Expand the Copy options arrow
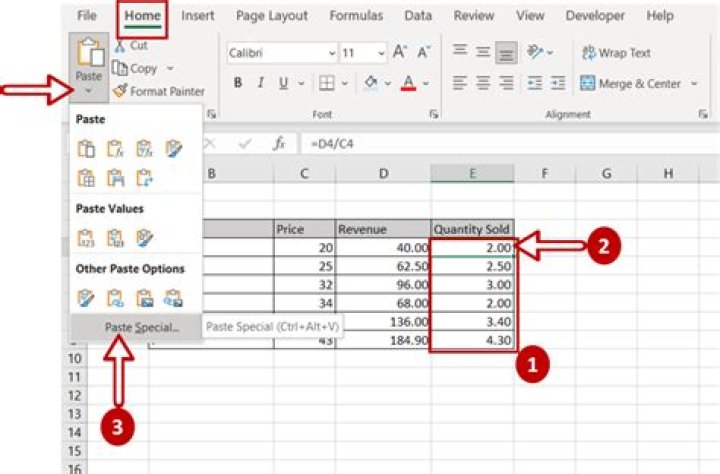The image size is (720, 474). 170,68
